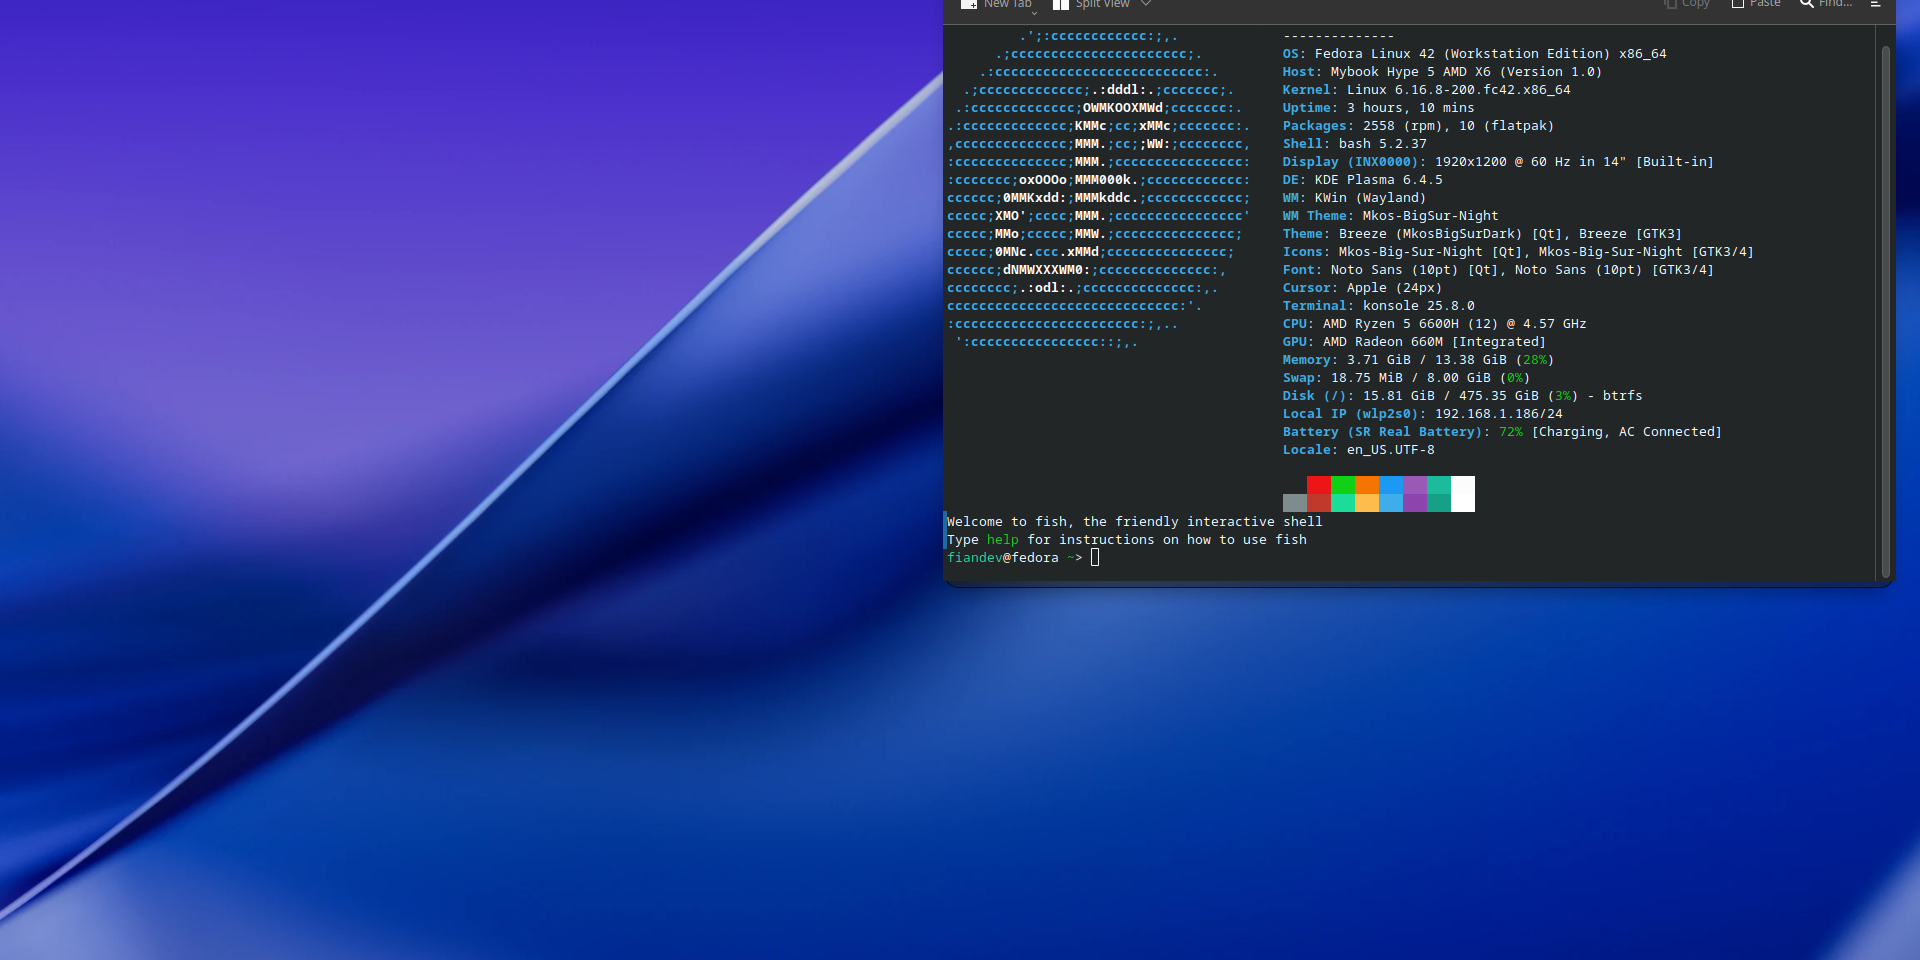
Task: Click the Split View toolbar icon
Action: click(x=1061, y=5)
